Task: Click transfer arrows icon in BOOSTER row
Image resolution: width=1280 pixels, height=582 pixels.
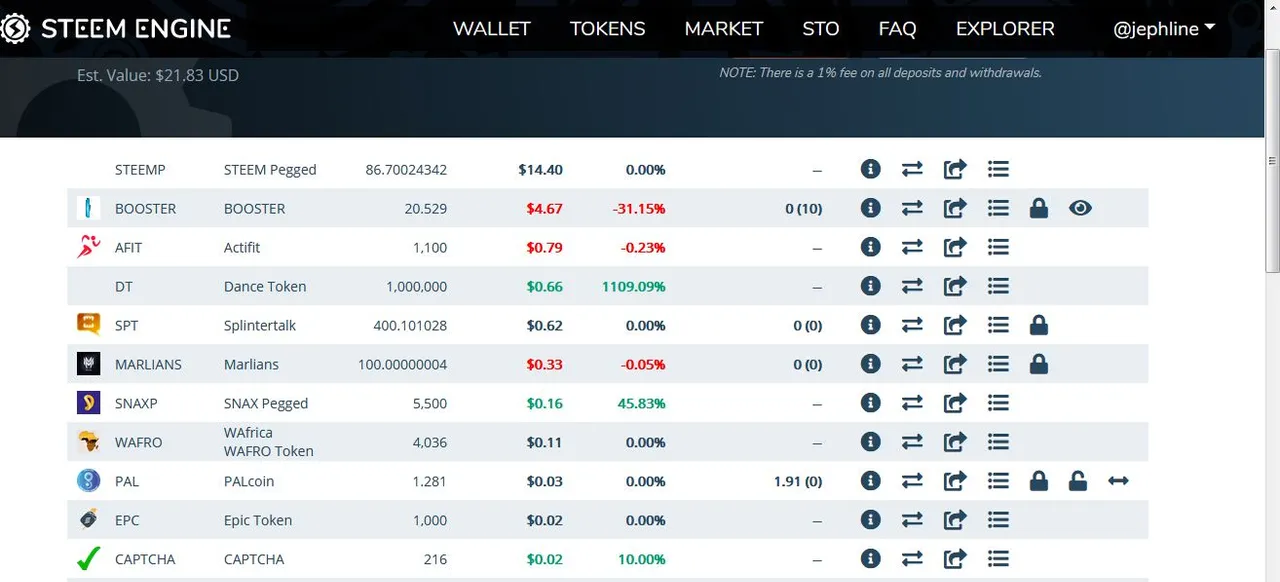Action: 912,208
